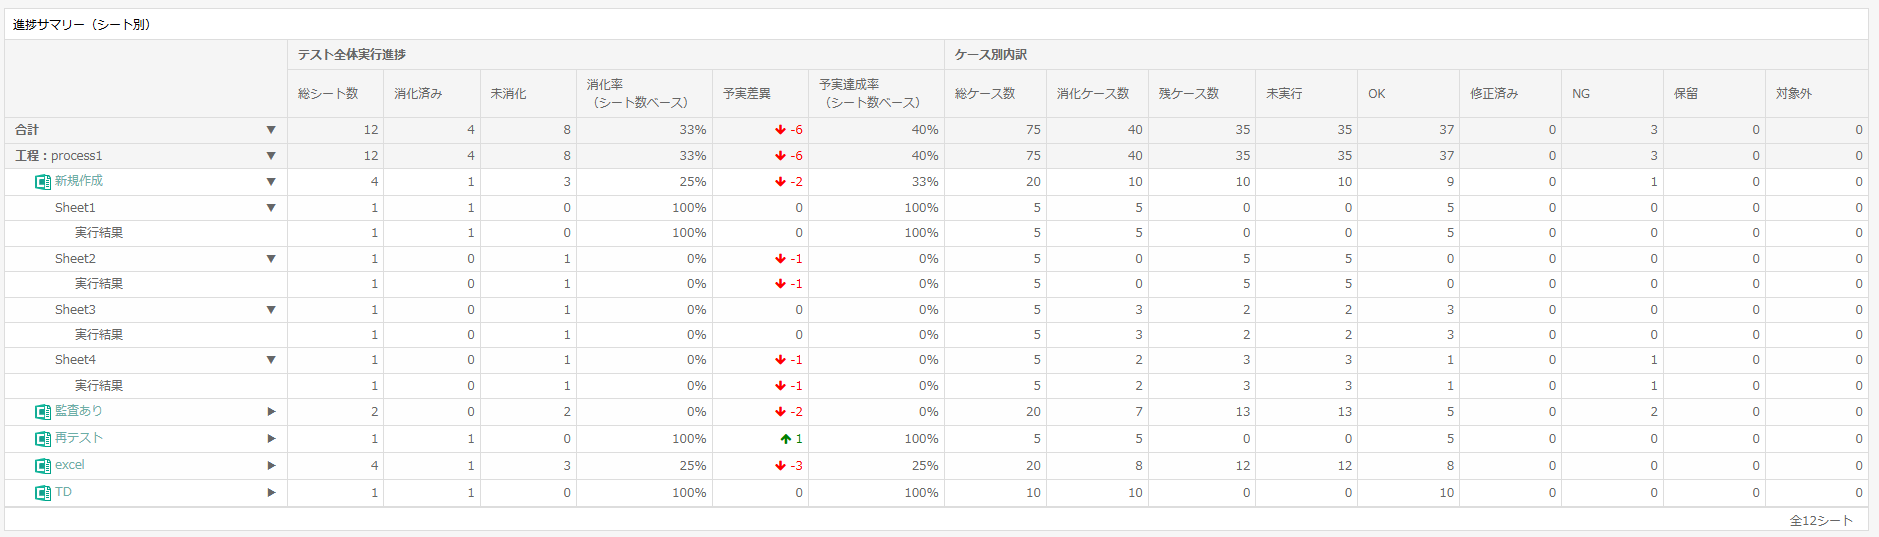Open the 再テスト link
1879x537 pixels.
79,438
